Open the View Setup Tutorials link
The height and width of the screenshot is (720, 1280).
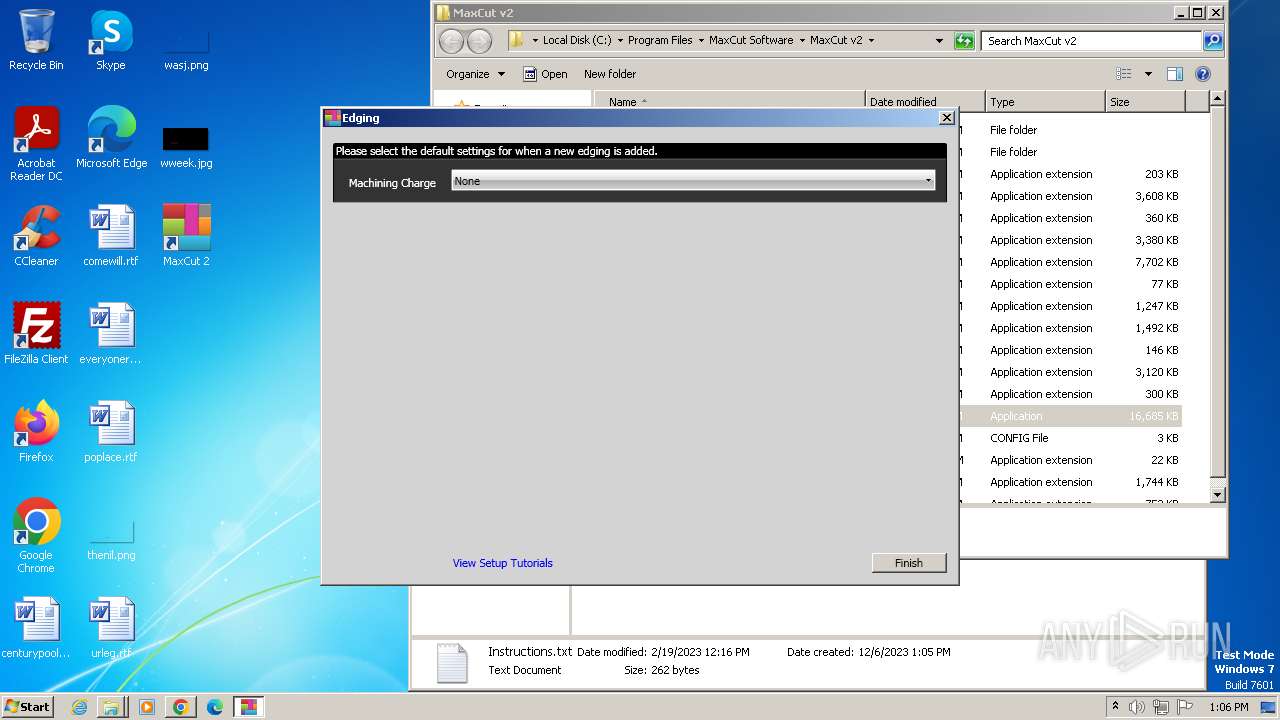(x=502, y=563)
